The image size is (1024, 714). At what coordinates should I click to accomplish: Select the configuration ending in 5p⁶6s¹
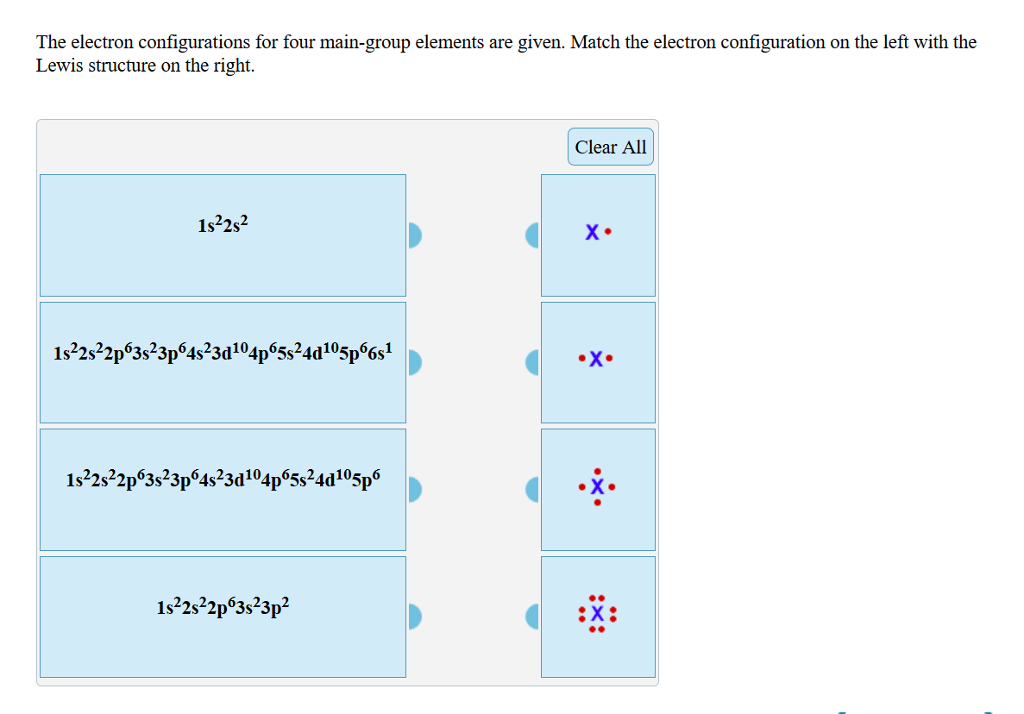point(222,362)
